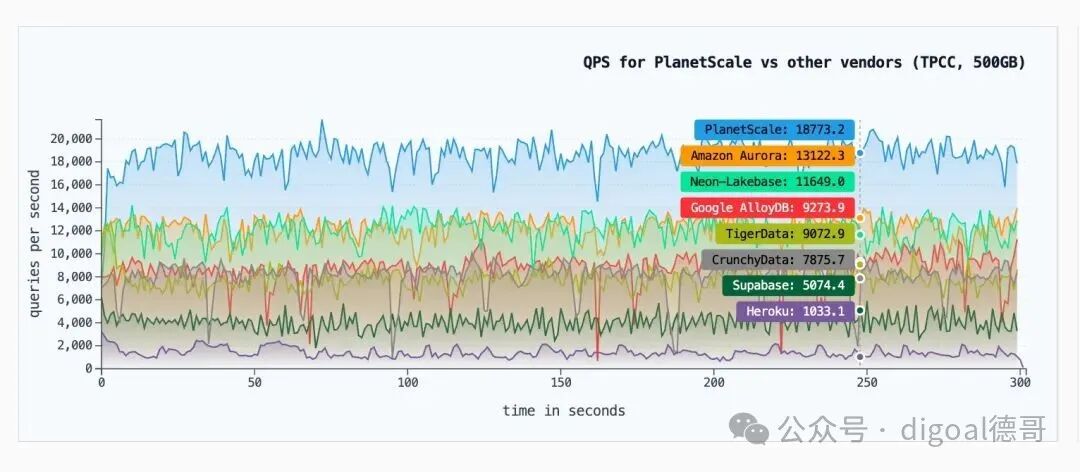Click the 4,000 y-axis tick label
This screenshot has width=1080, height=472.
[x=75, y=322]
